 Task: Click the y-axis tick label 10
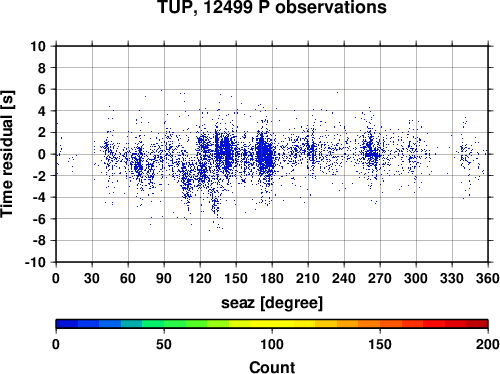click(x=38, y=46)
